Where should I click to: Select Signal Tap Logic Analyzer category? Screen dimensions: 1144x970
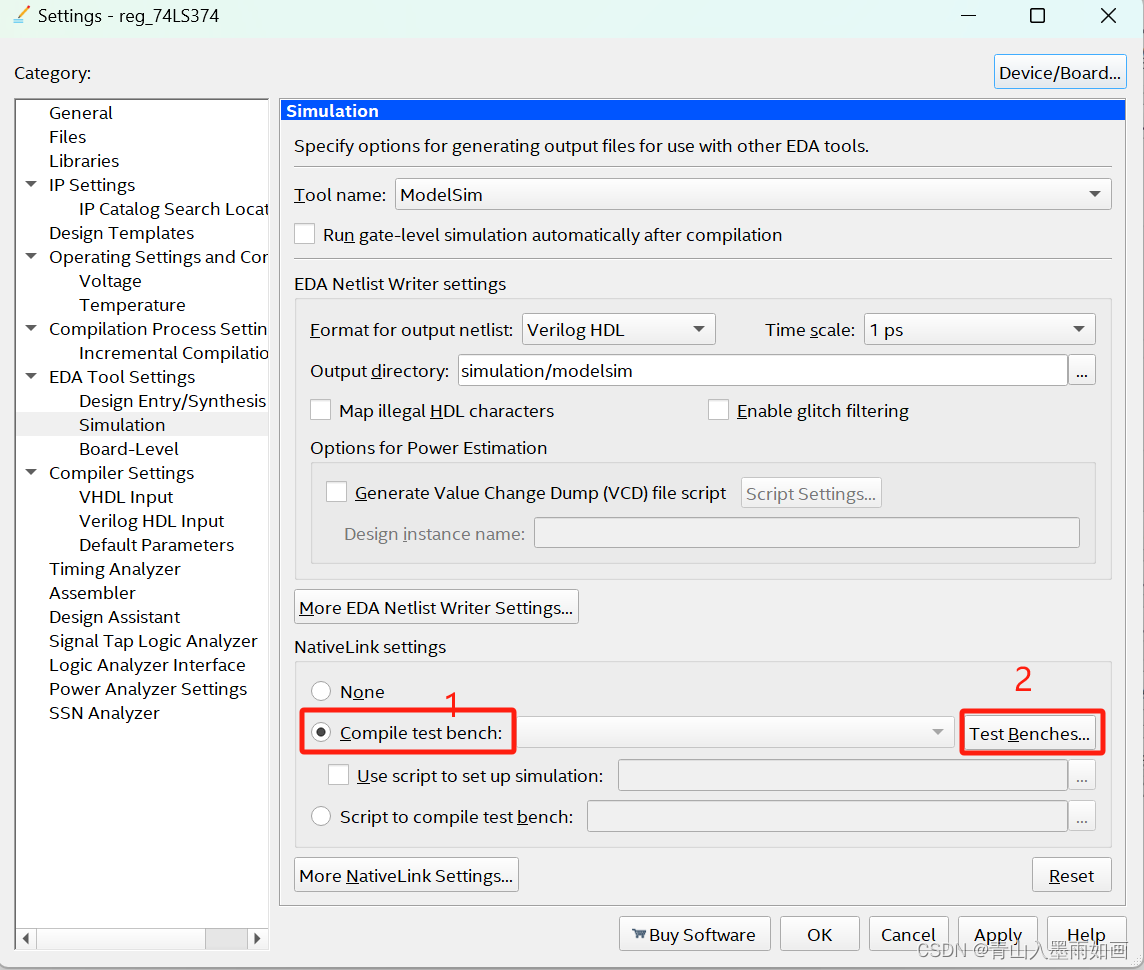click(153, 641)
